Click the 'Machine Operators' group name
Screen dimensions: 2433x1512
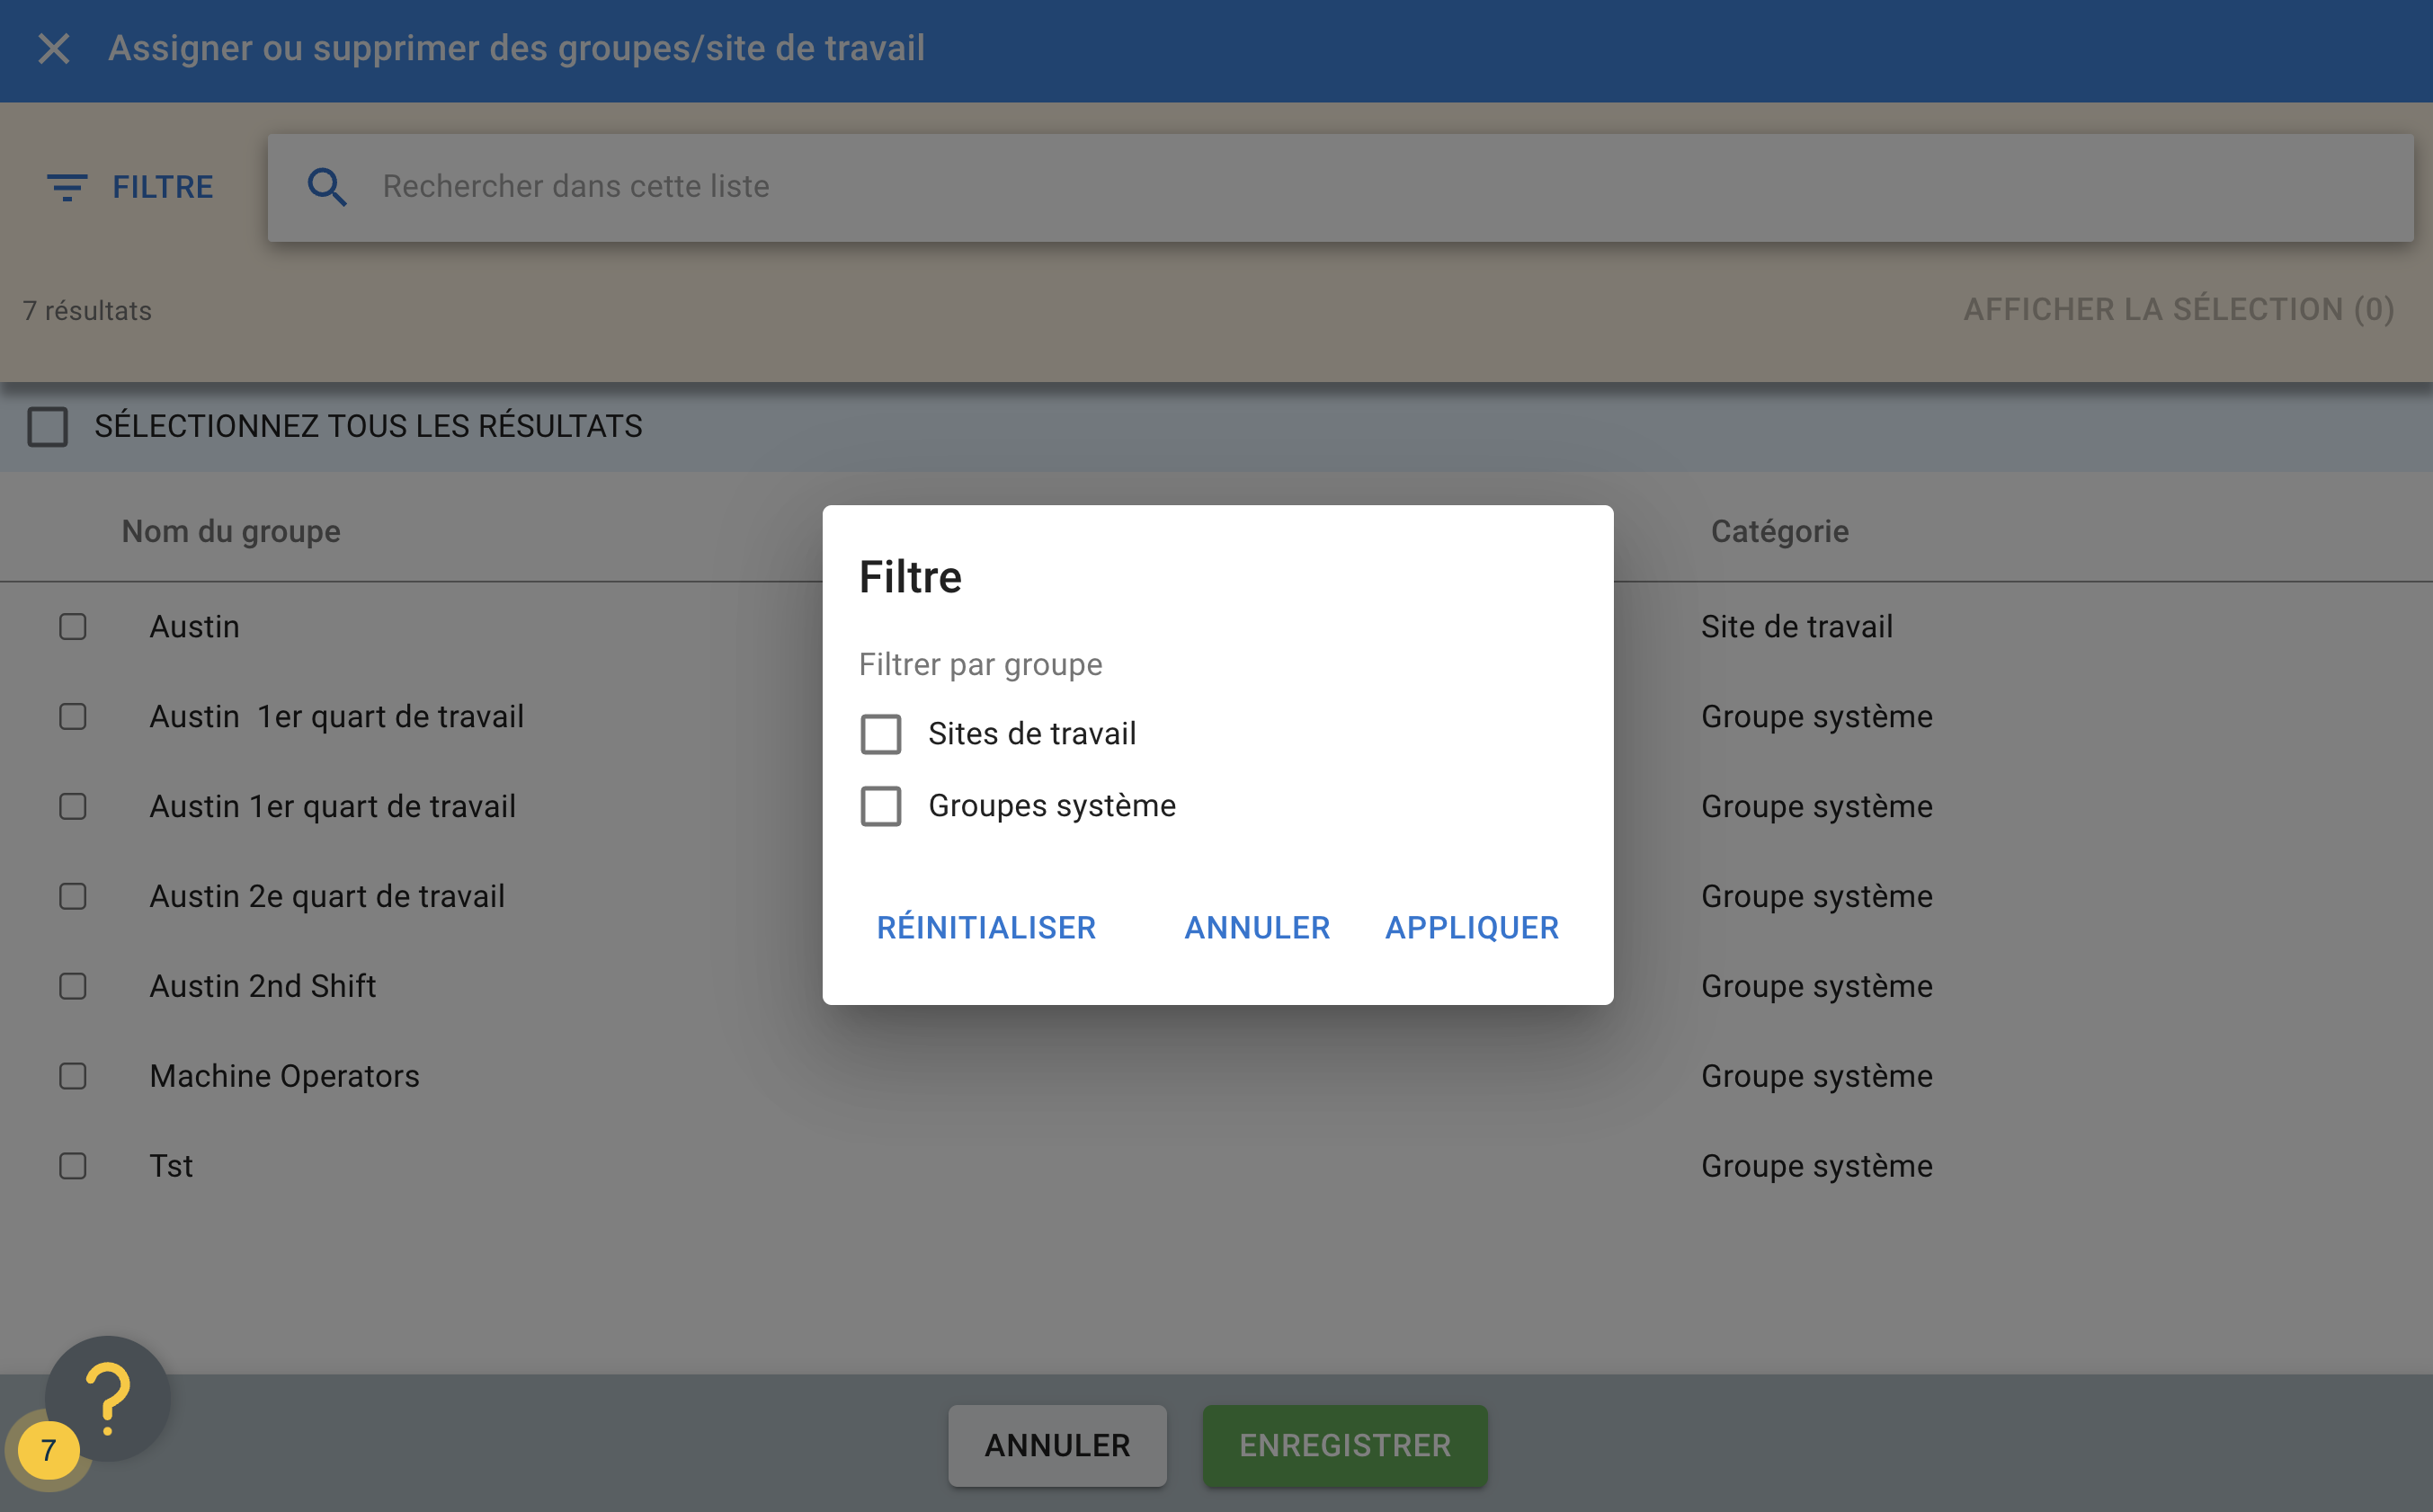(284, 1076)
